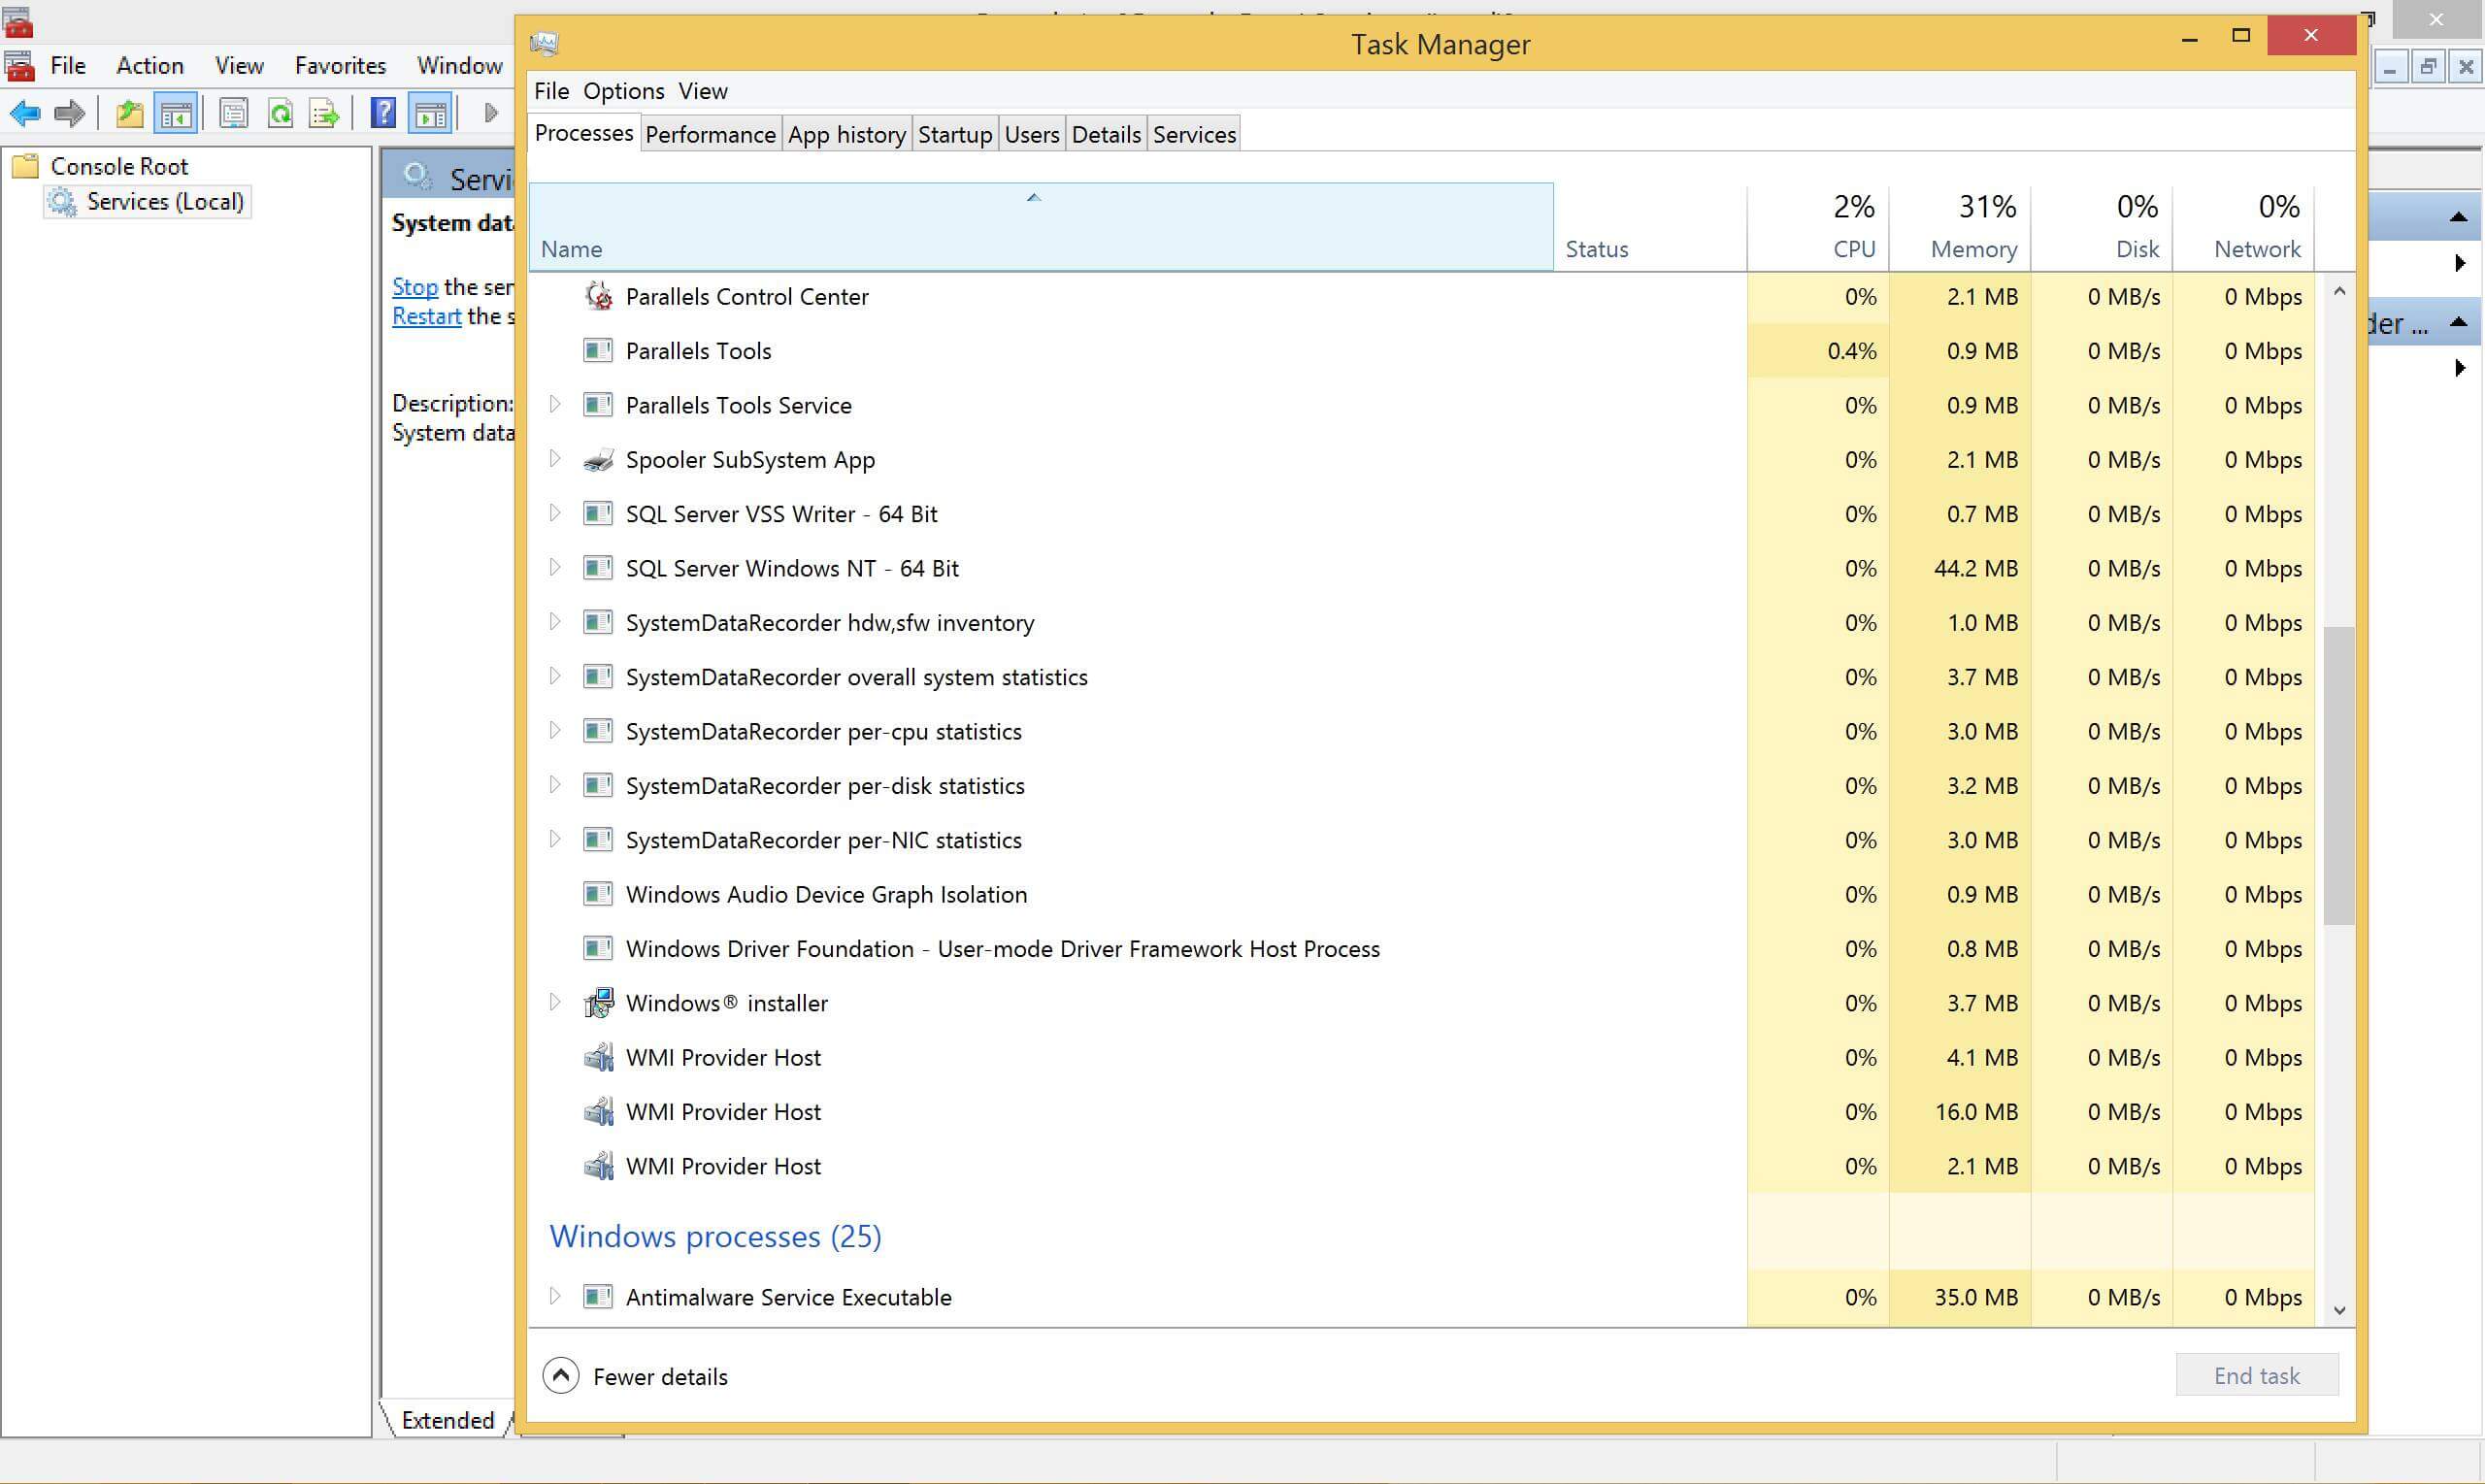Click the Export List icon

325,113
